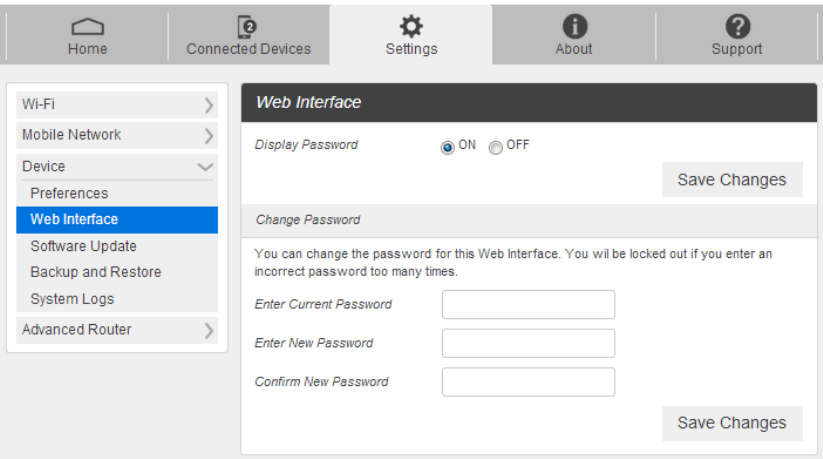The height and width of the screenshot is (459, 823).
Task: Focus the Enter New Password field
Action: (x=528, y=343)
